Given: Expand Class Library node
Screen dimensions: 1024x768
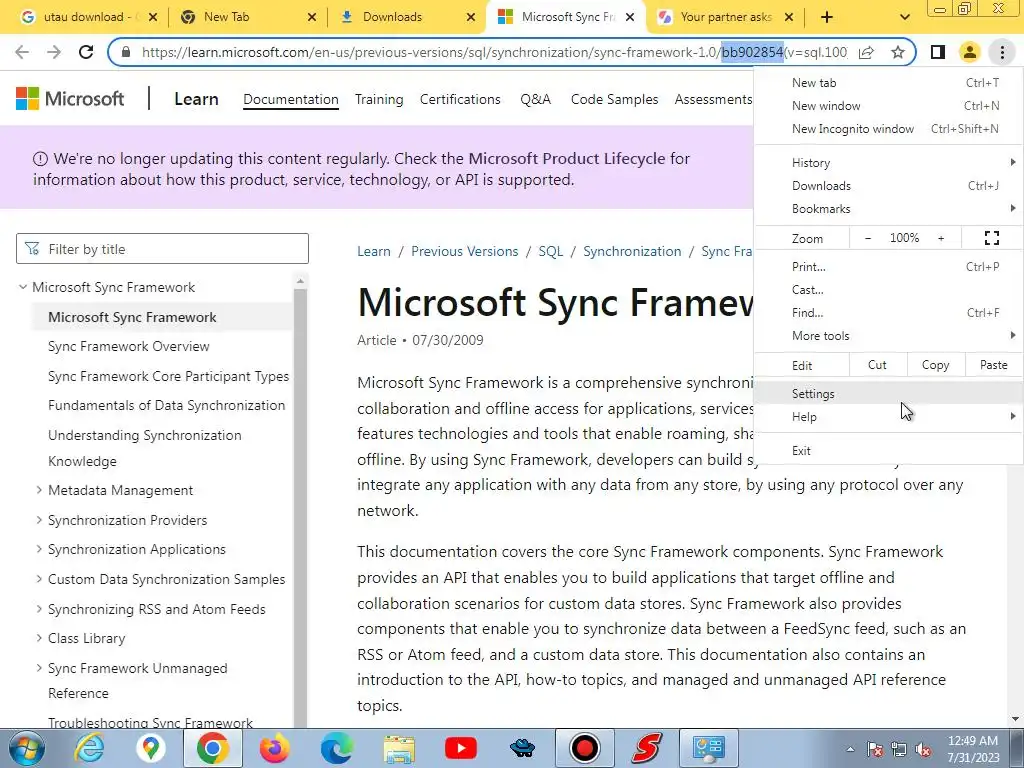Looking at the screenshot, I should [x=39, y=638].
